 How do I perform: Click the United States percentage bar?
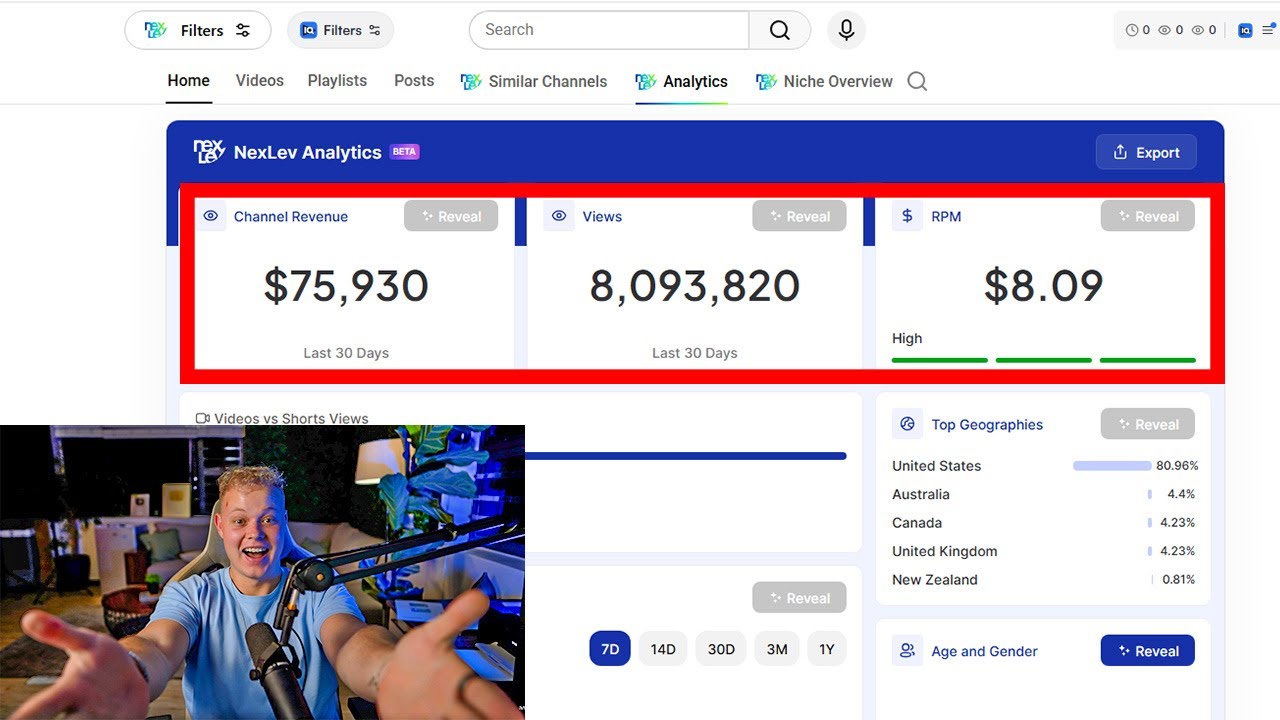1112,466
